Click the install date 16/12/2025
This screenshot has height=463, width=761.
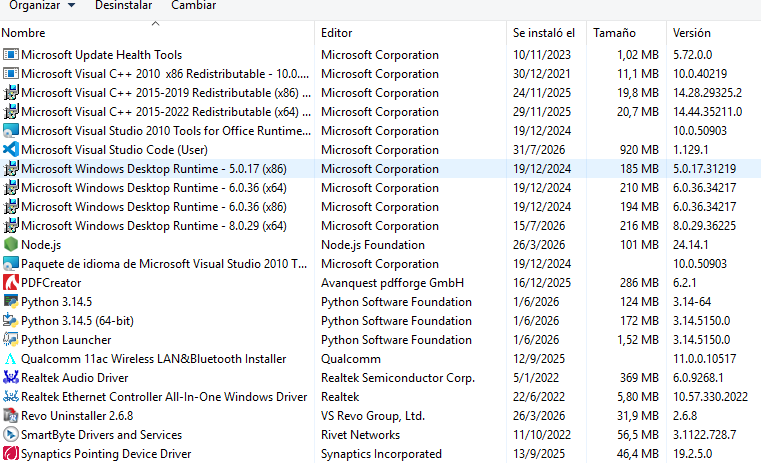pos(542,282)
